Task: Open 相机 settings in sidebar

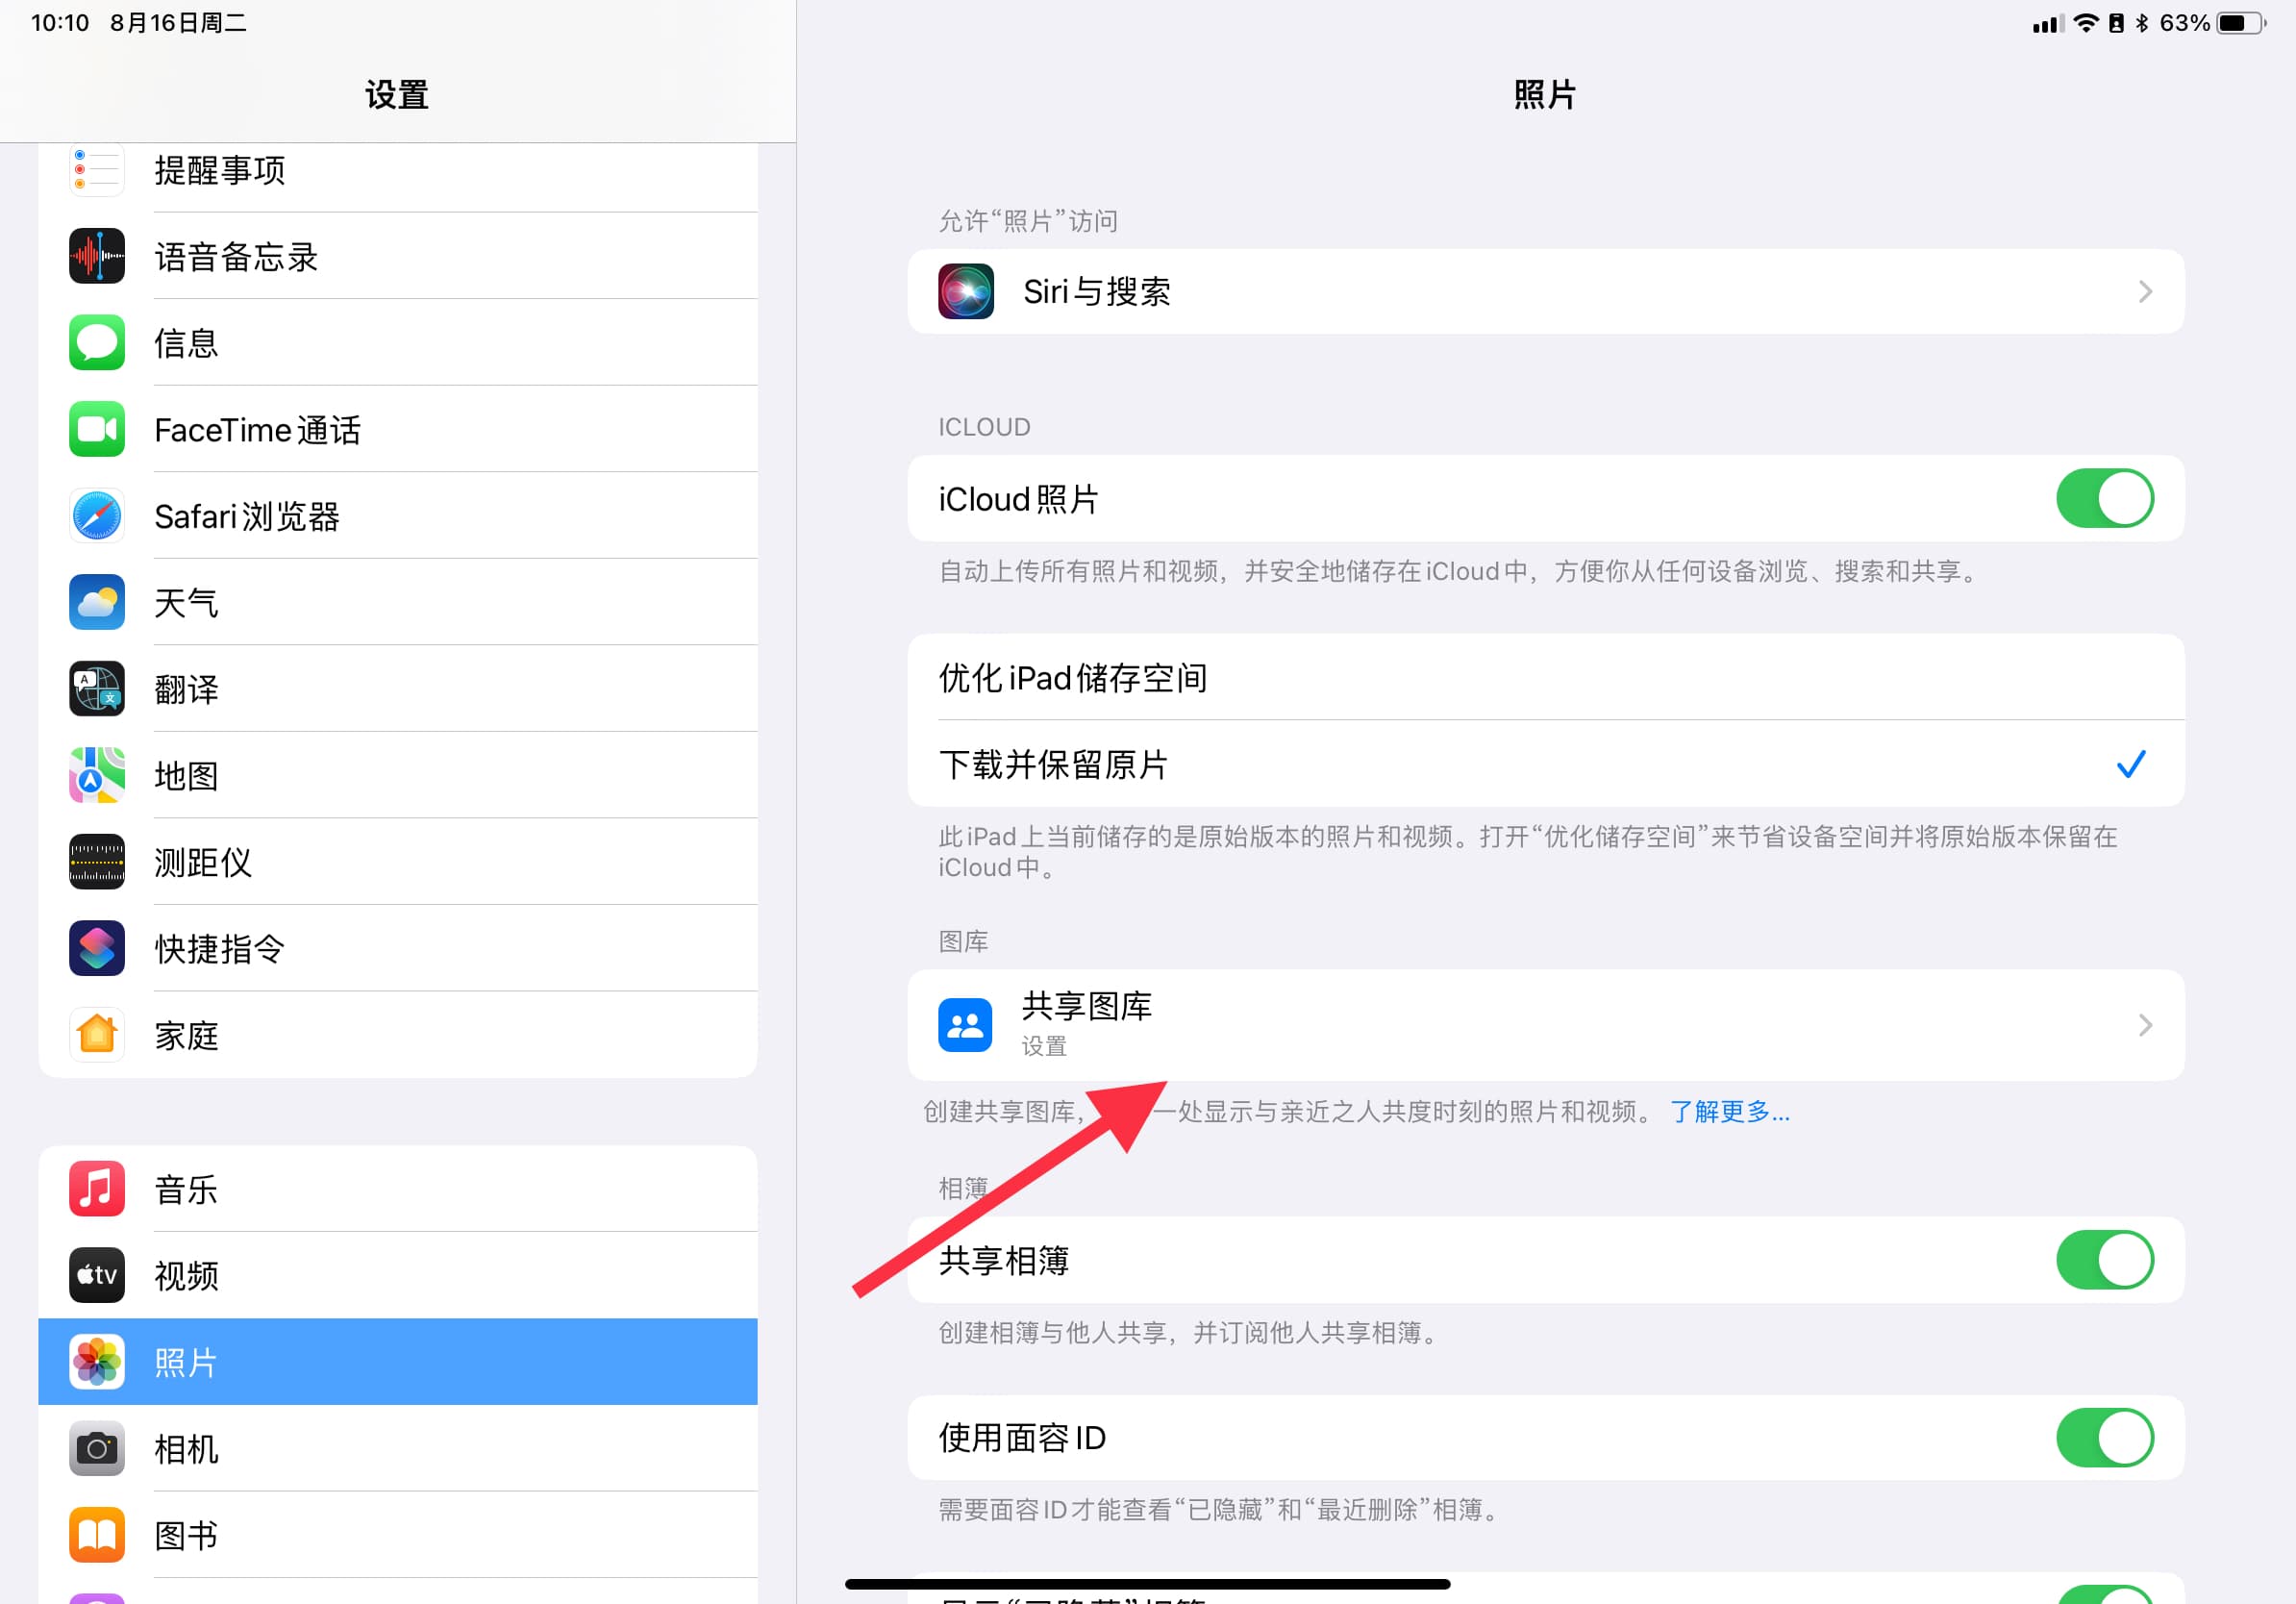Action: click(x=398, y=1448)
